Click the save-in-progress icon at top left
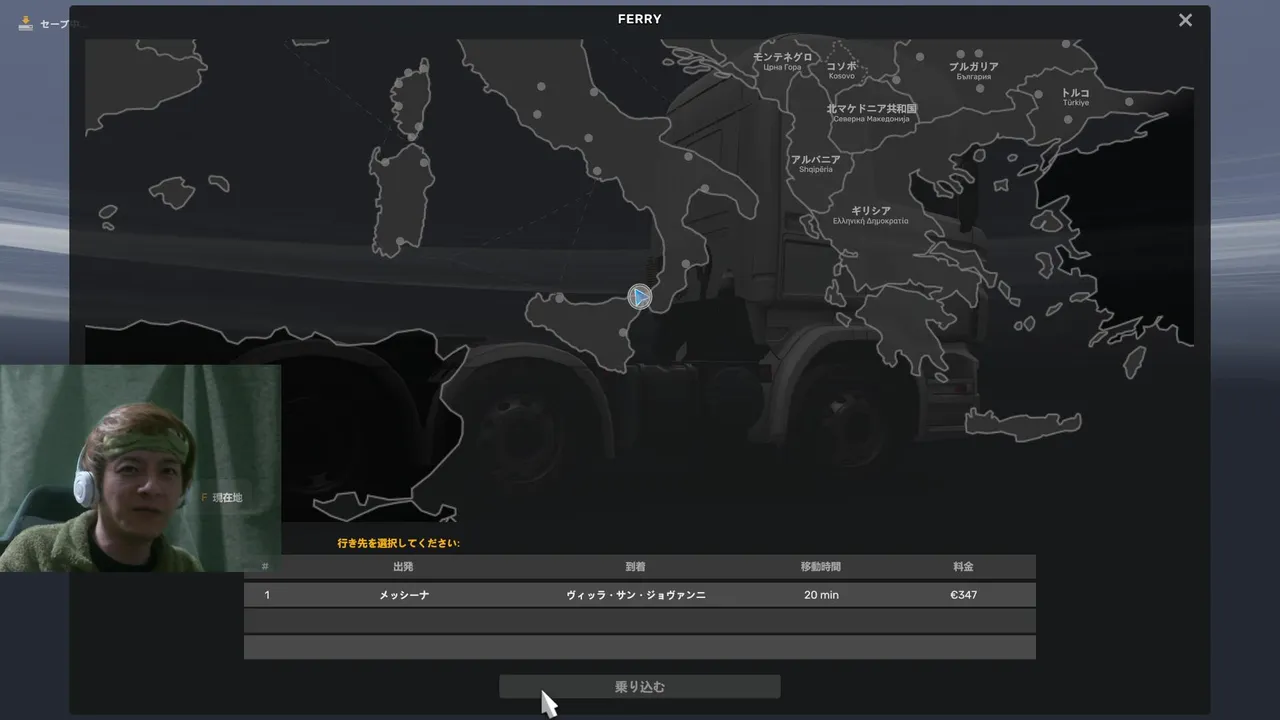 click(x=26, y=23)
